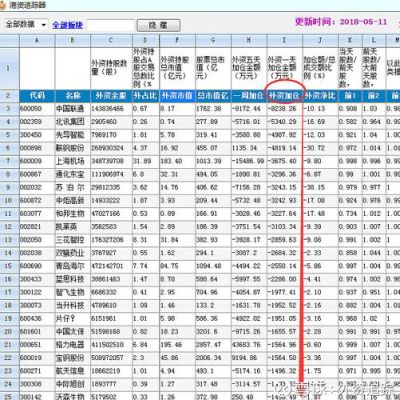The width and height of the screenshot is (400, 400).
Task: Select column G header
Action: tap(213, 40)
